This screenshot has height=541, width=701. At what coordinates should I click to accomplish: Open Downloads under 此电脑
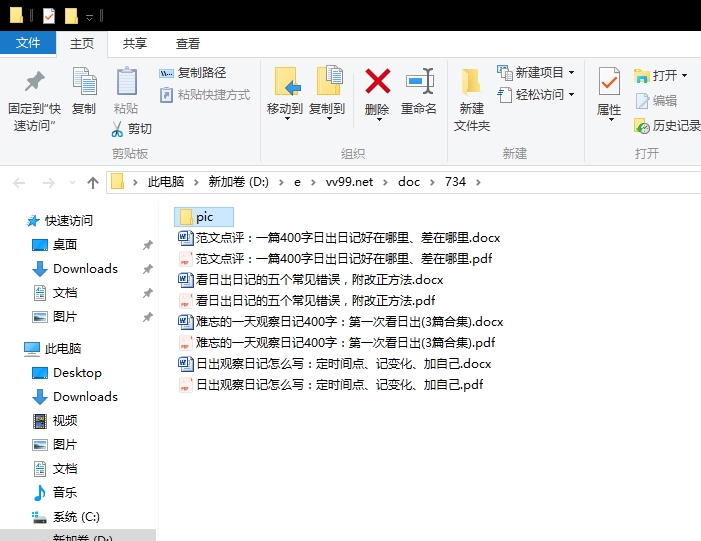click(x=75, y=397)
